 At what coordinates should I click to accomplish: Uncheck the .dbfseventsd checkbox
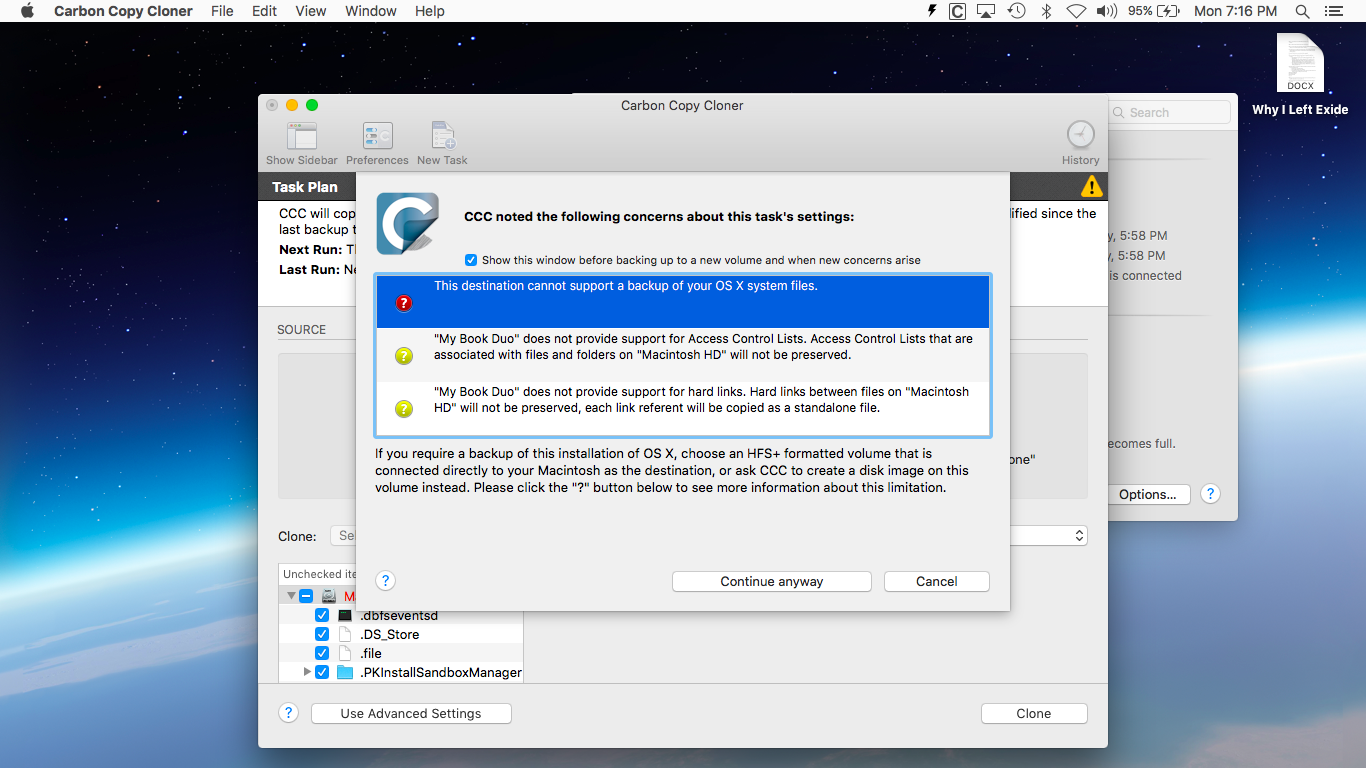pos(322,615)
